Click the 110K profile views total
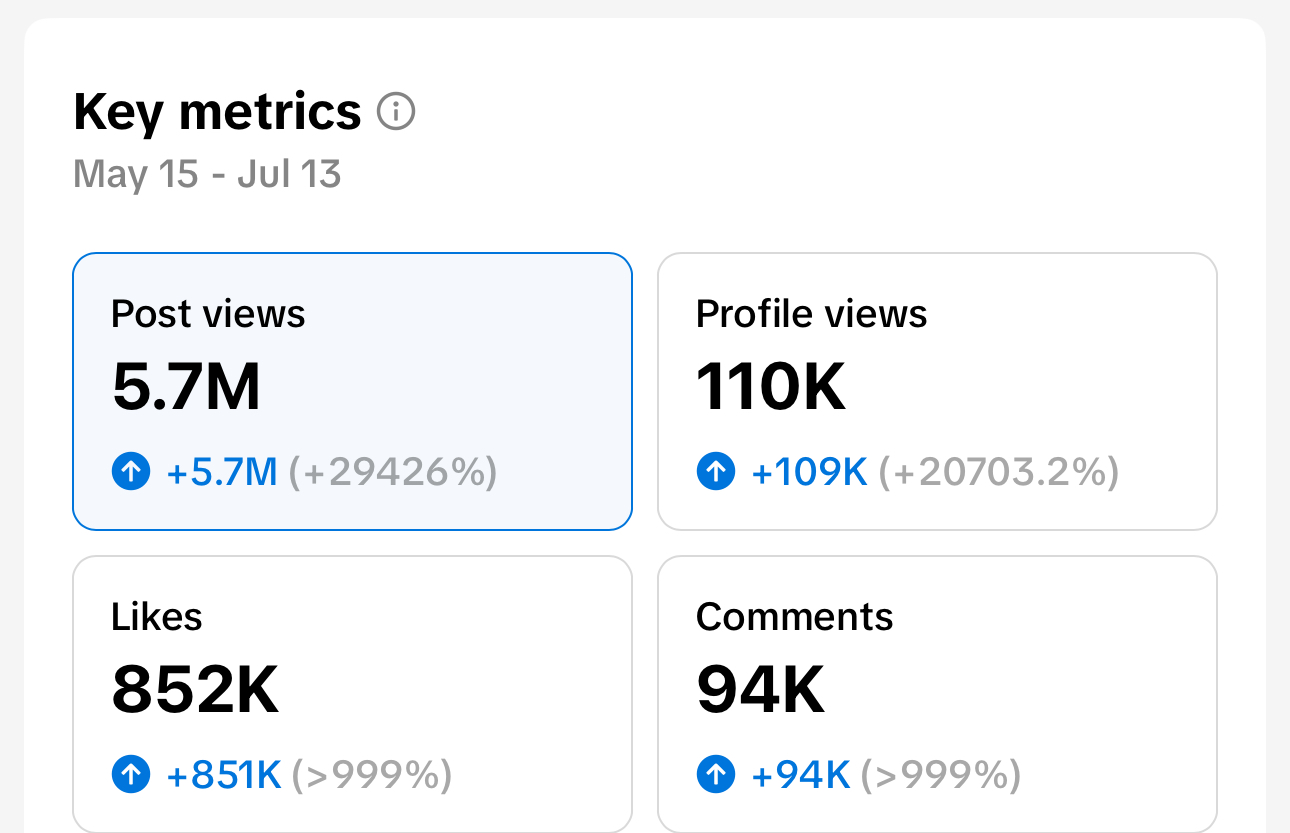1290x833 pixels. click(770, 387)
